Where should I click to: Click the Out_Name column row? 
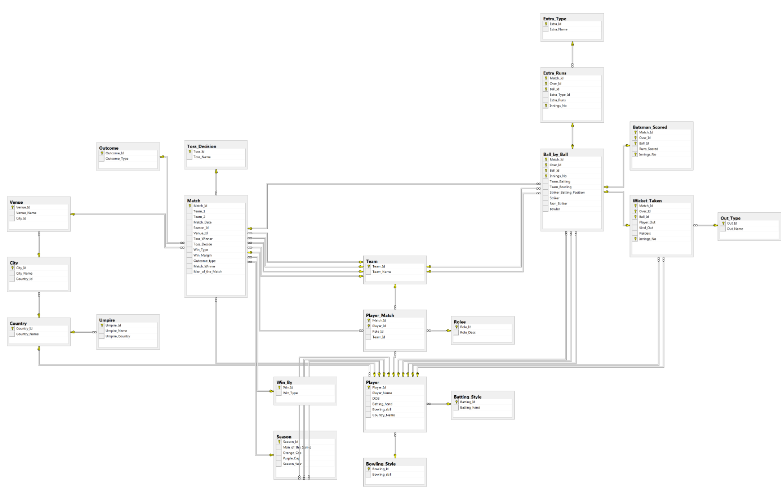click(x=749, y=229)
